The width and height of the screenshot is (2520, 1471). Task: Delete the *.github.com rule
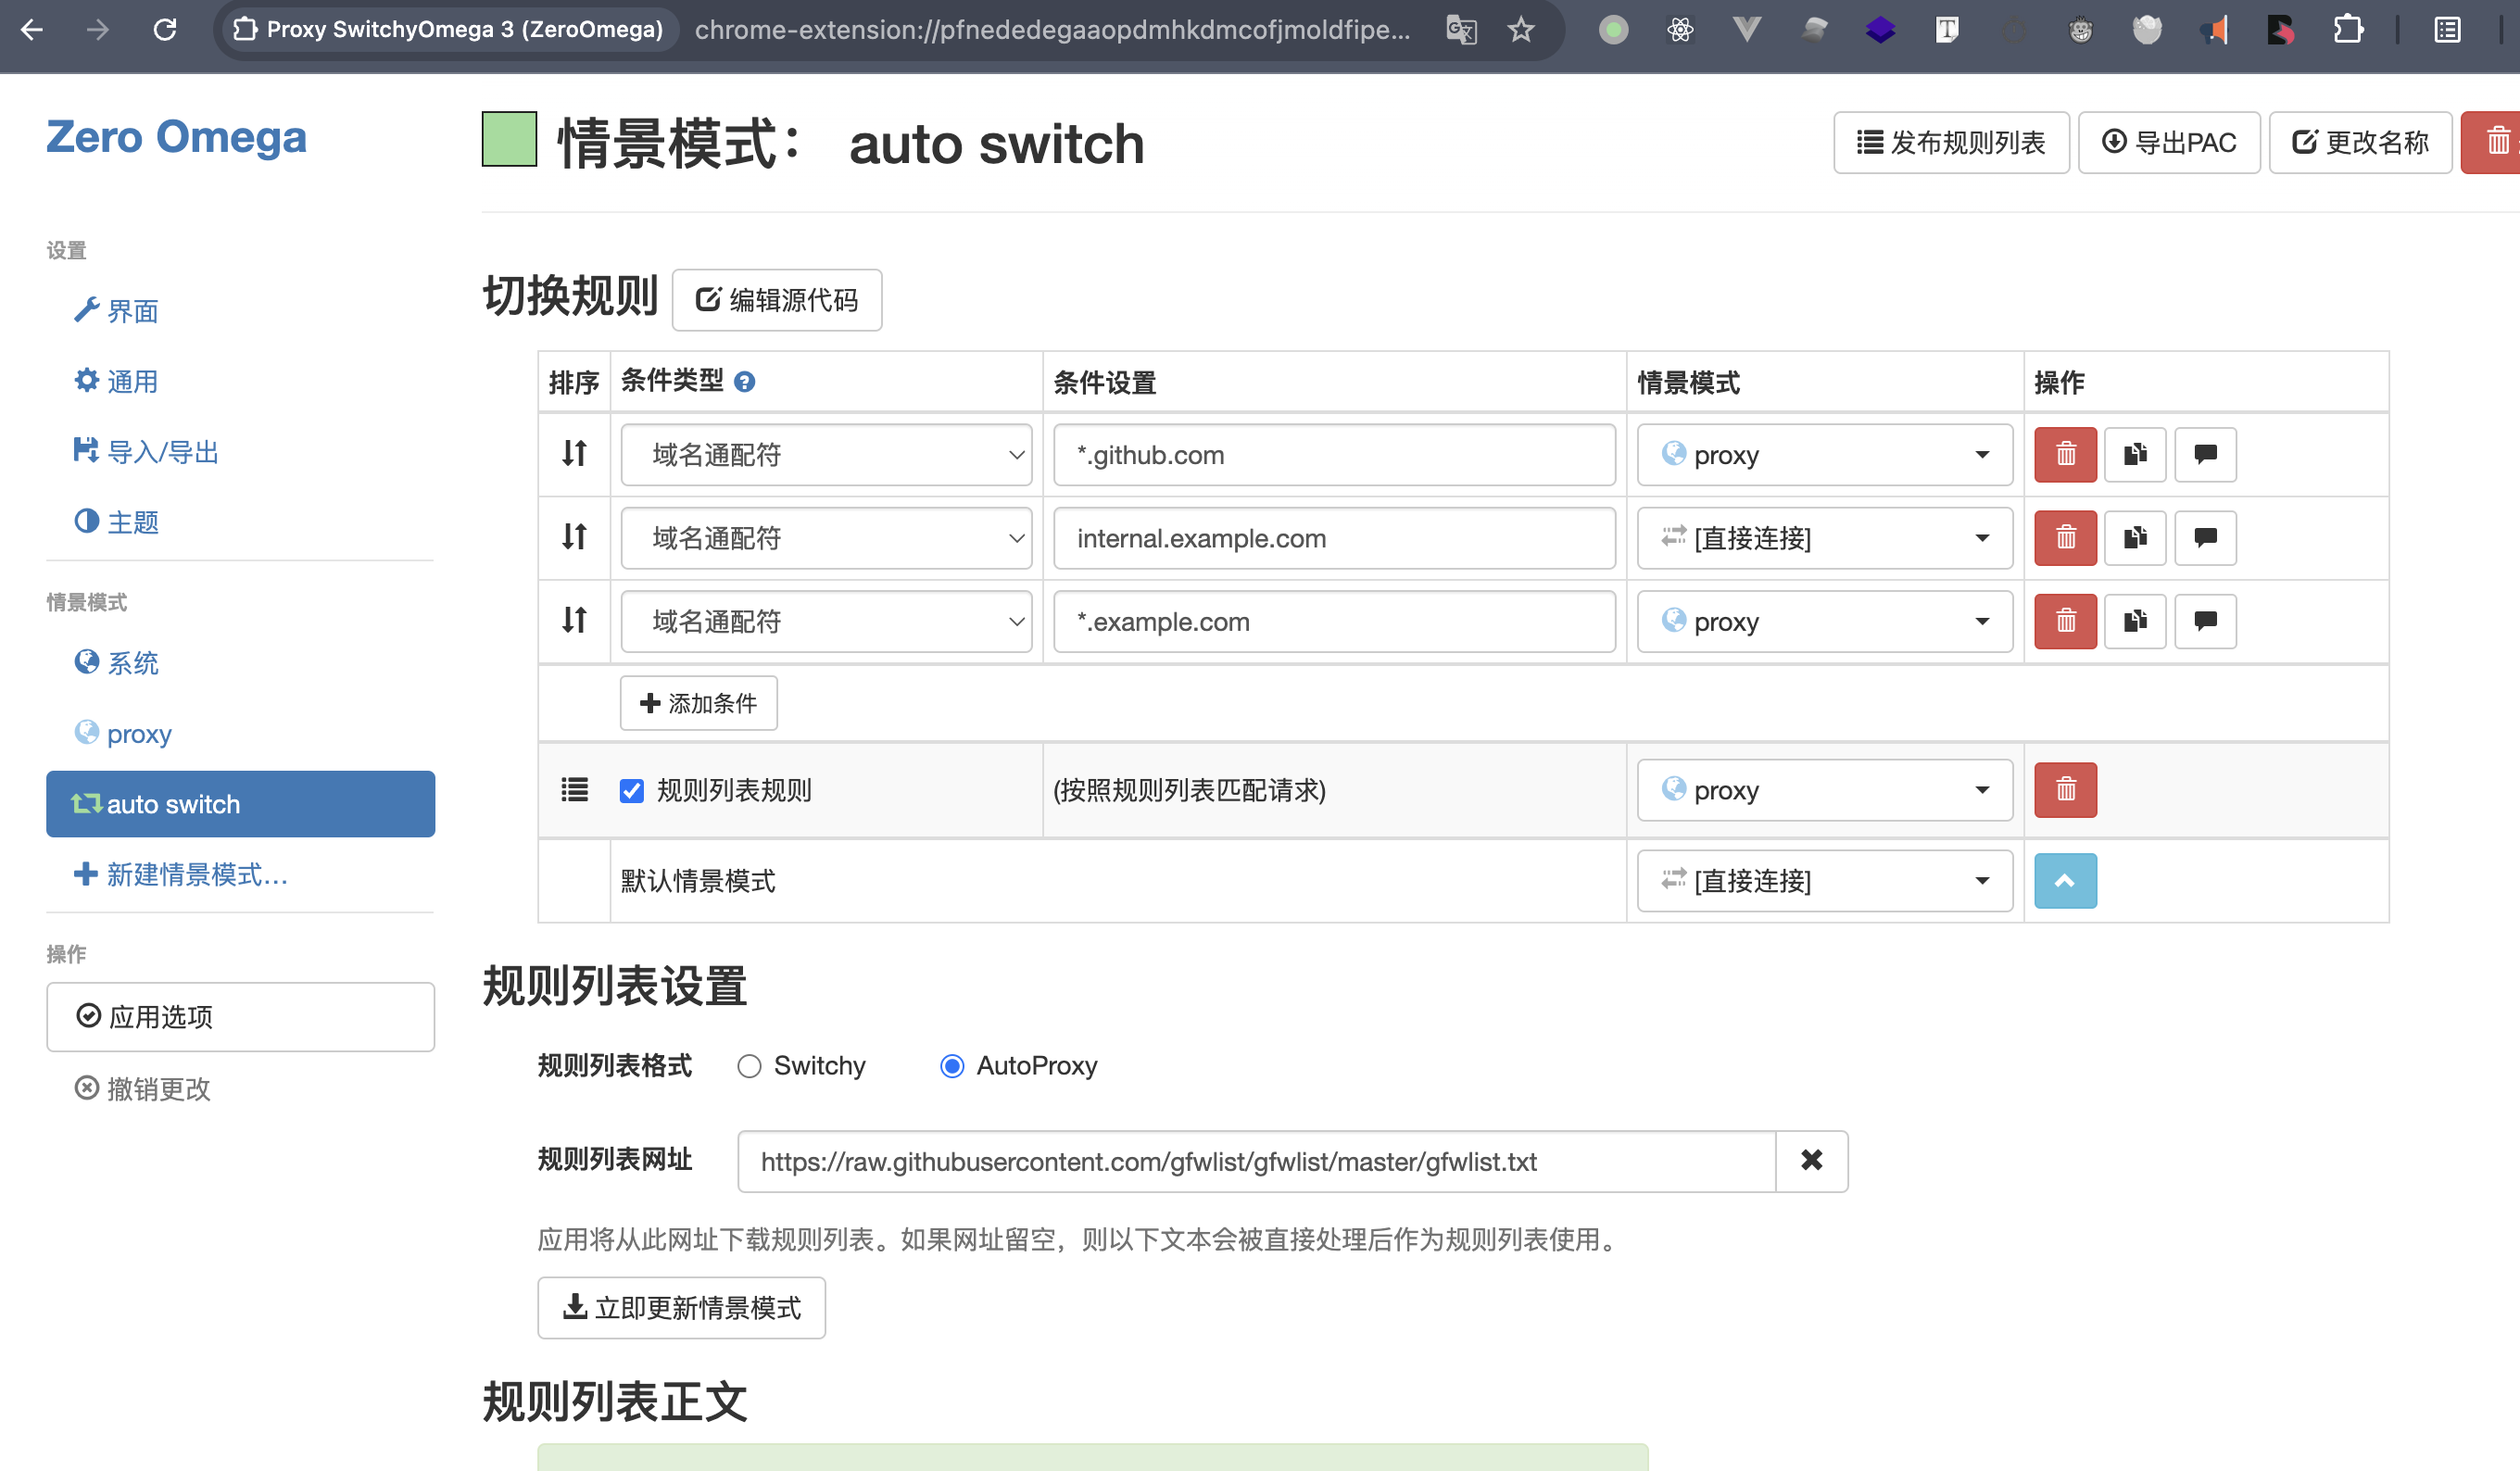point(2065,455)
